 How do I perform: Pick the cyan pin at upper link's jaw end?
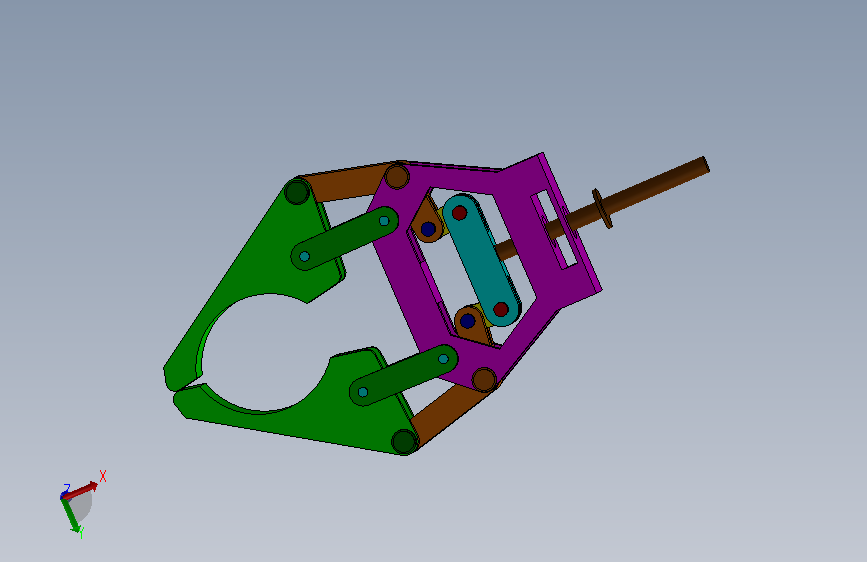pos(304,256)
